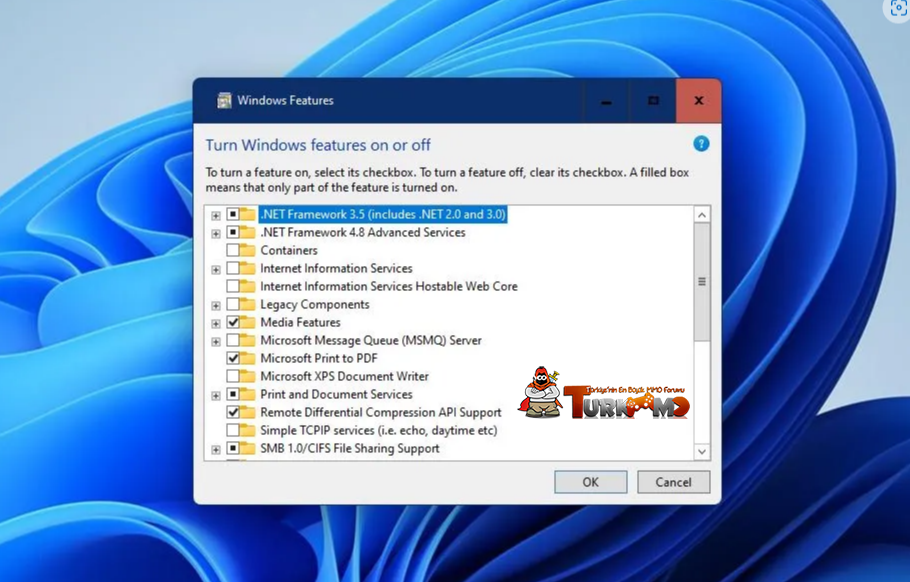Click the scrollbar down arrow in features list
910x582 pixels.
tap(702, 451)
